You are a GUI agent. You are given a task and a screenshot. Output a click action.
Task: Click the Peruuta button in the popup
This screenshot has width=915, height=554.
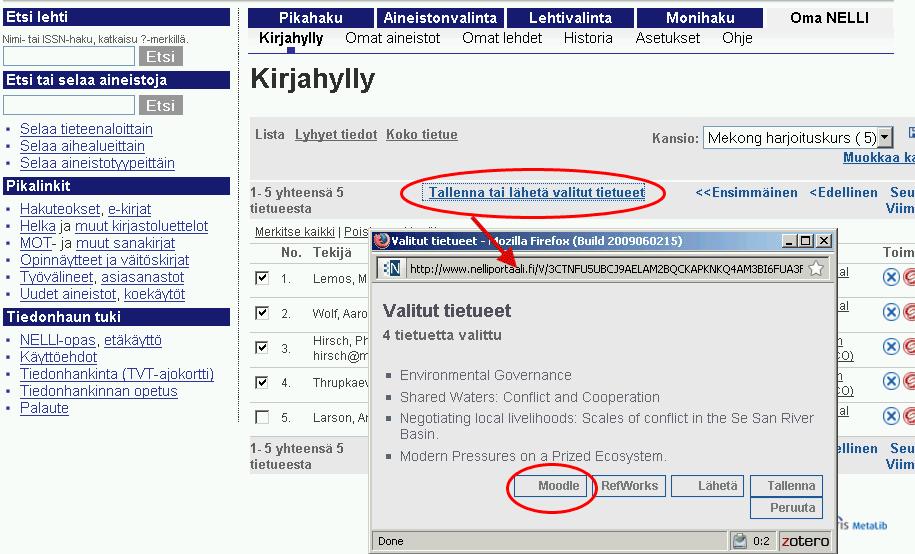point(787,508)
